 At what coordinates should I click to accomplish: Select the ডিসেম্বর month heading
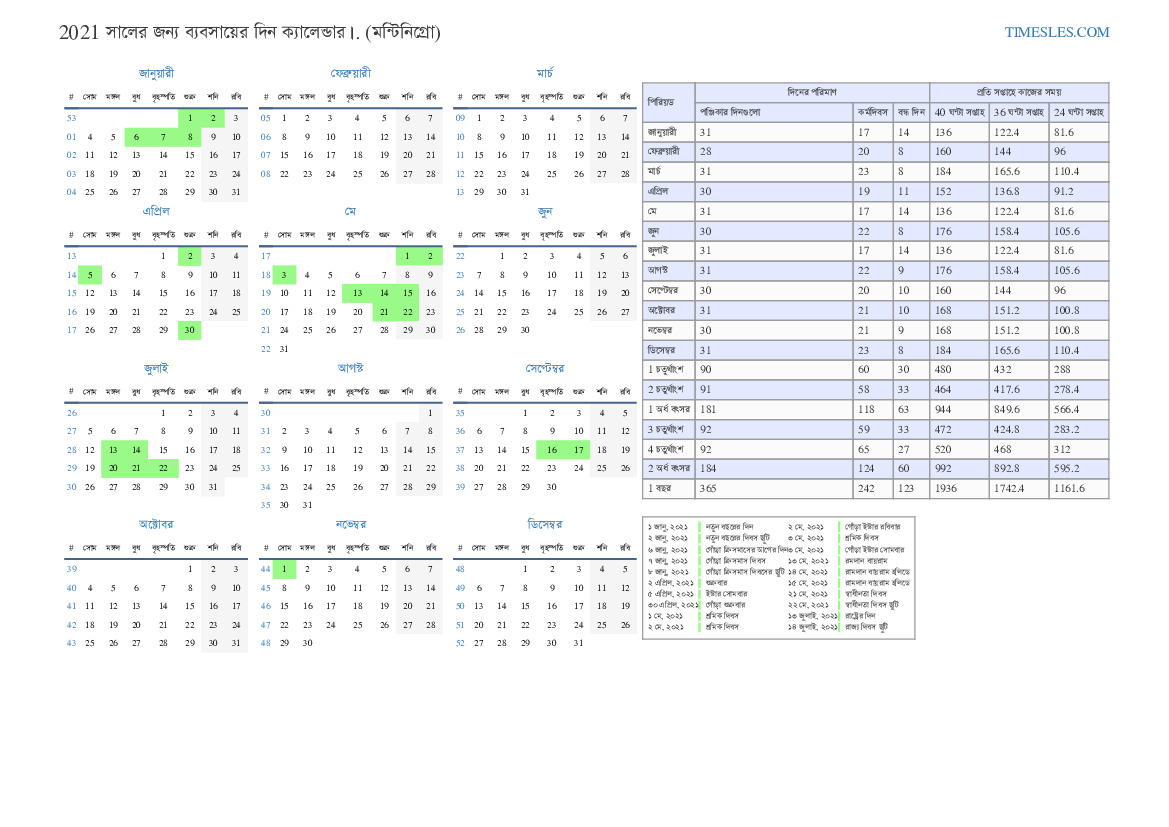coord(544,524)
